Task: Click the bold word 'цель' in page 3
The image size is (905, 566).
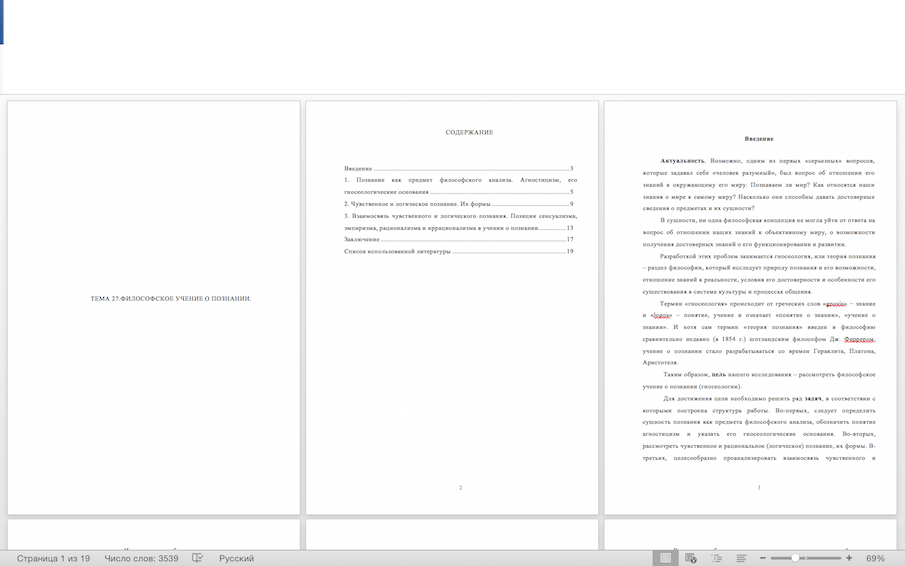Action: pos(719,374)
